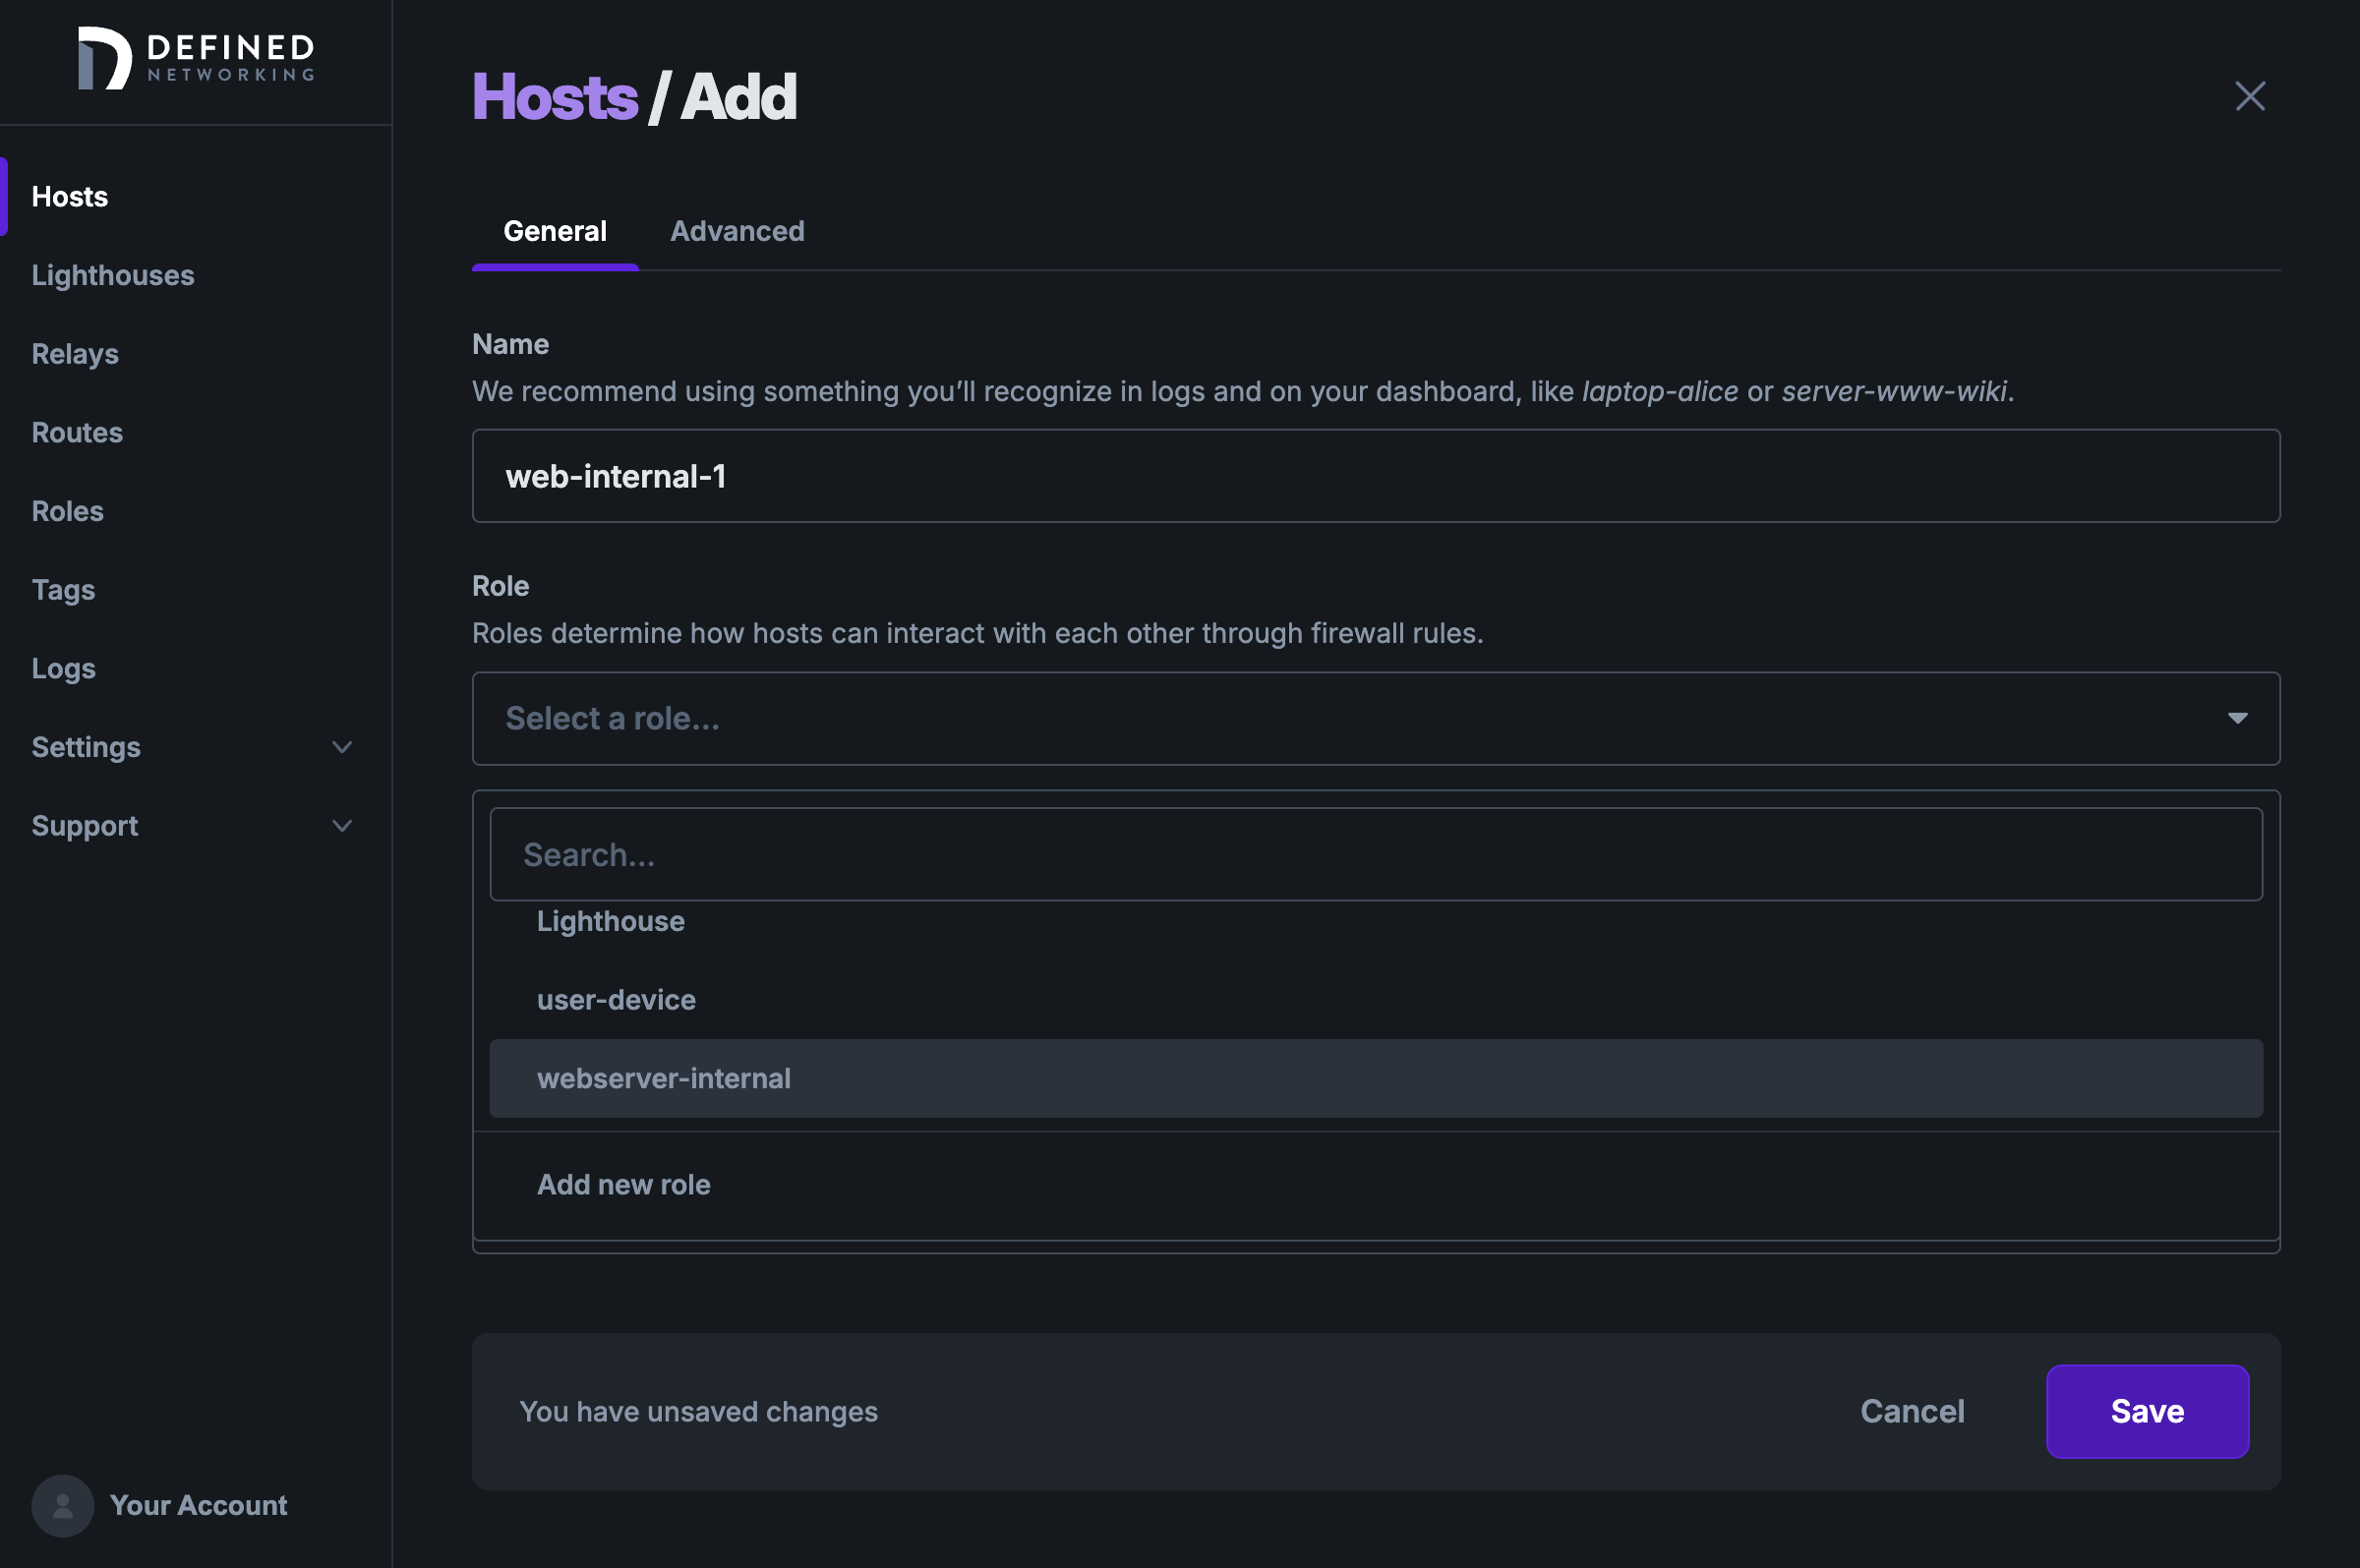Open the Tags page
This screenshot has height=1568, width=2360.
63,589
